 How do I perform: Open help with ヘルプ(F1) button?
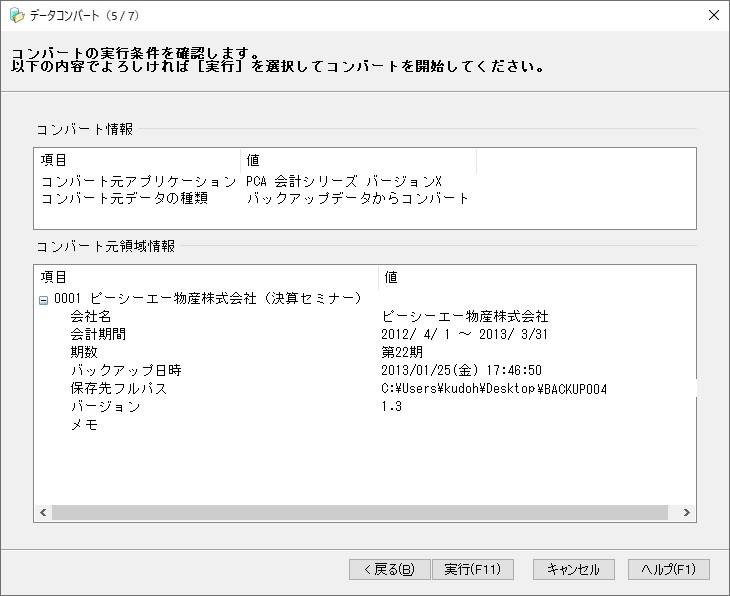click(x=669, y=569)
